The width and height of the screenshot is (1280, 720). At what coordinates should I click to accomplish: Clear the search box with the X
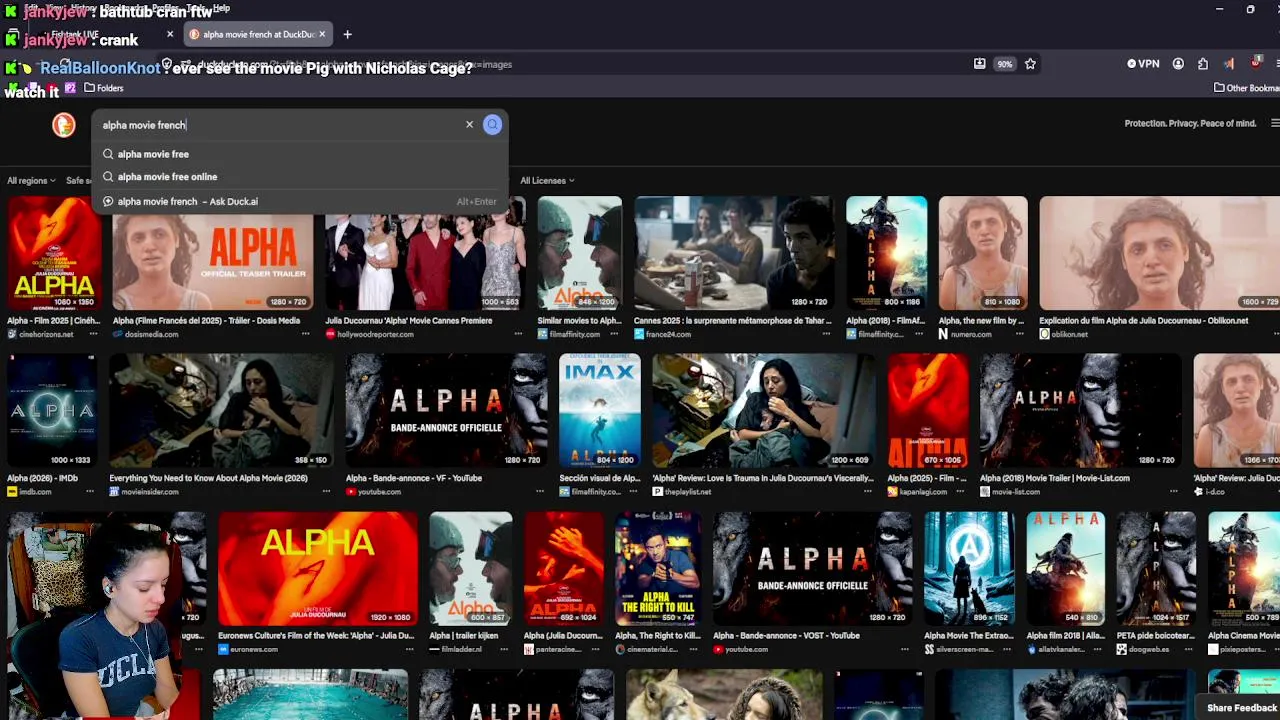tap(469, 125)
